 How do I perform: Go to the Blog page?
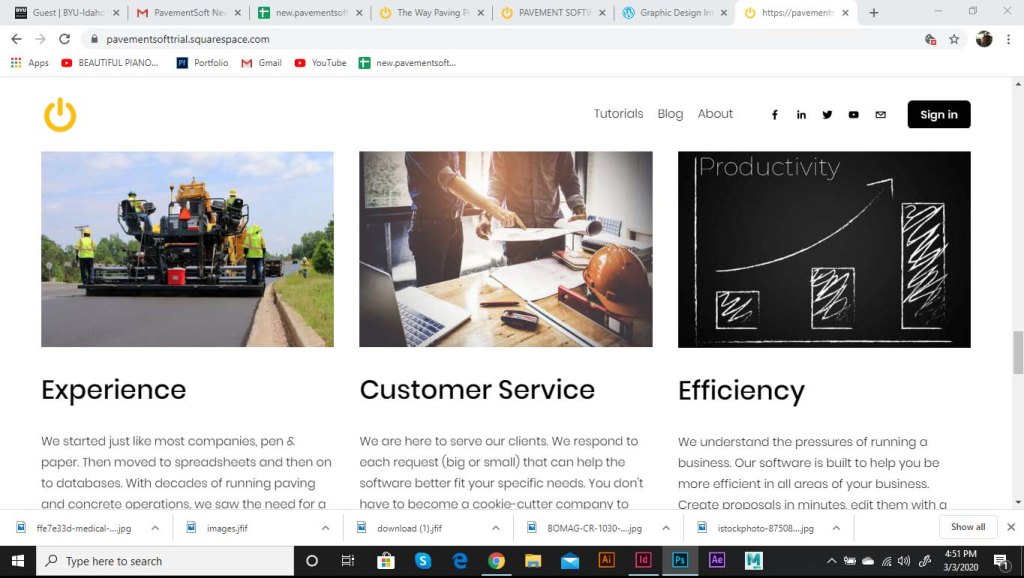(670, 114)
